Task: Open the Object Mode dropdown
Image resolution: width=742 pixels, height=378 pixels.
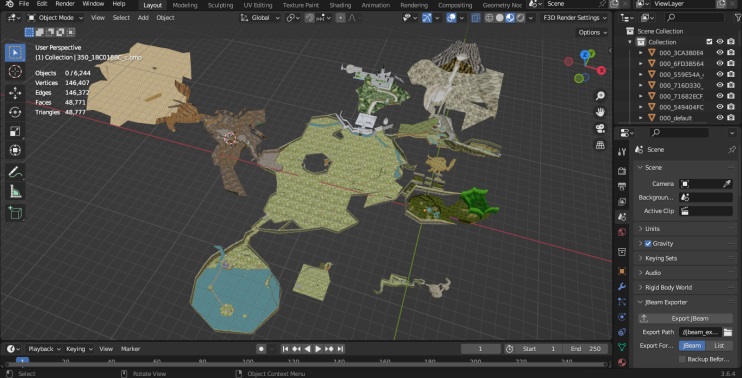Action: (x=54, y=18)
